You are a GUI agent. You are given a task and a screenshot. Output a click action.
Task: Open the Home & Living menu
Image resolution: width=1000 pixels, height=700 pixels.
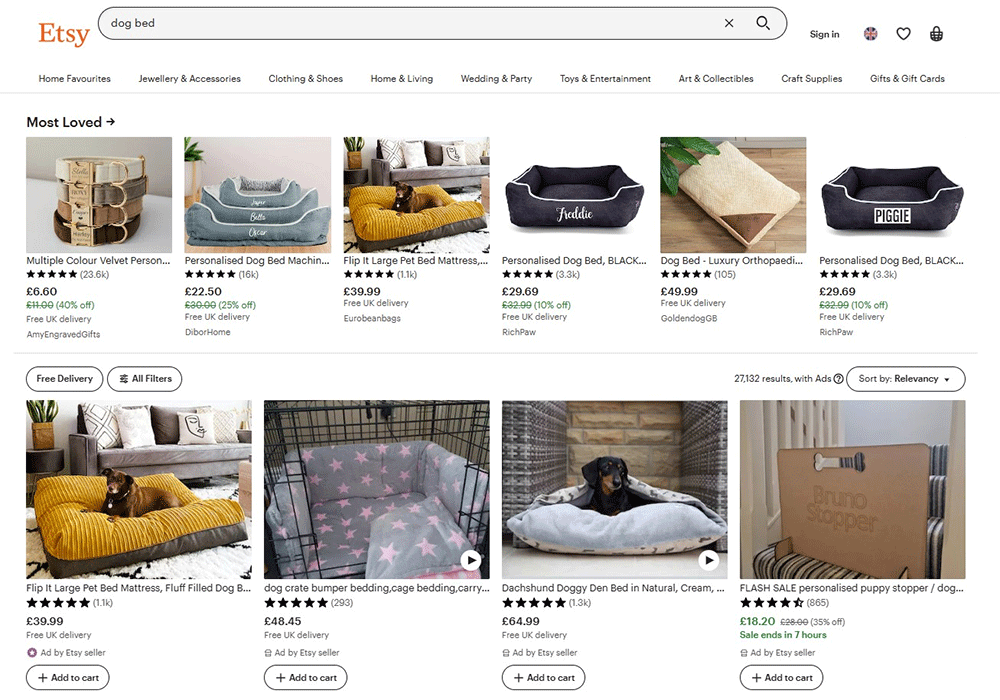coord(401,79)
